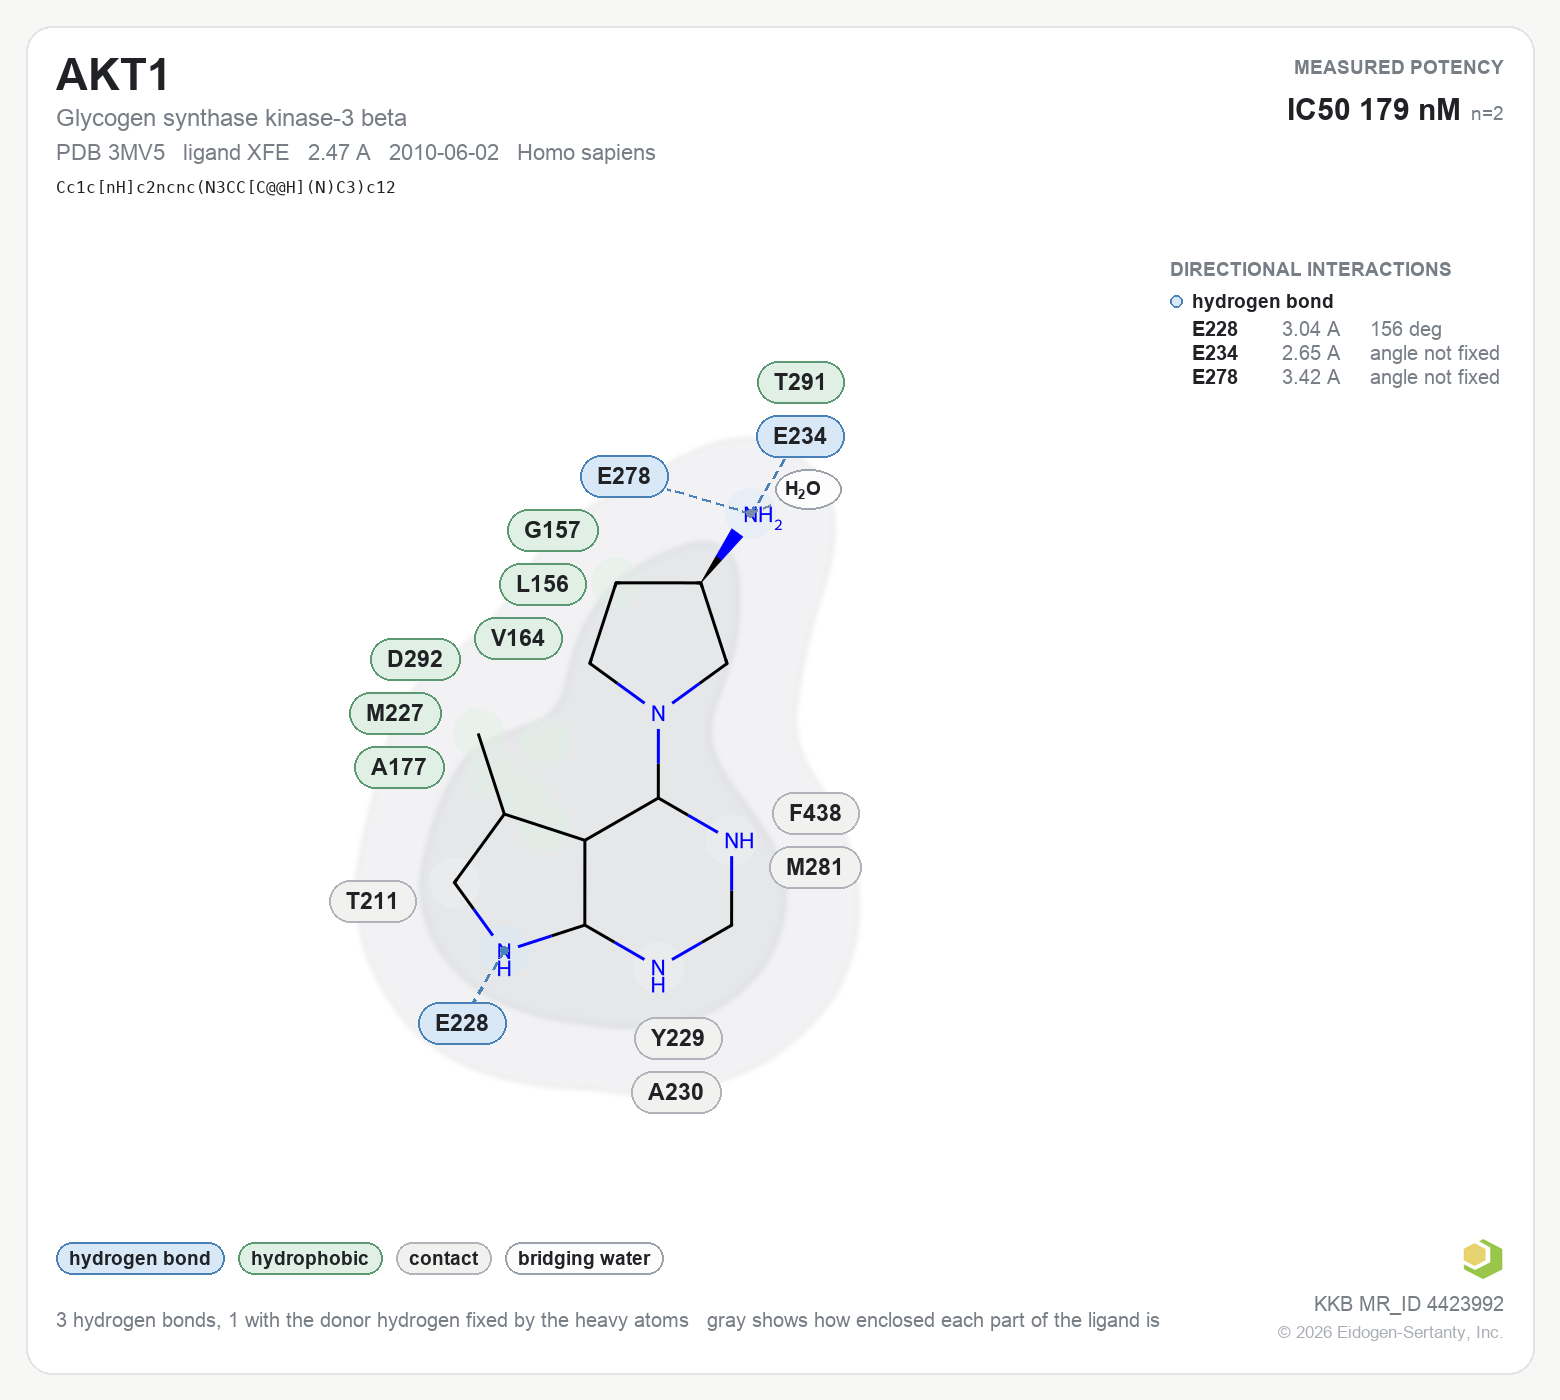Viewport: 1560px width, 1400px height.
Task: Select the M281 residue label
Action: coord(815,867)
